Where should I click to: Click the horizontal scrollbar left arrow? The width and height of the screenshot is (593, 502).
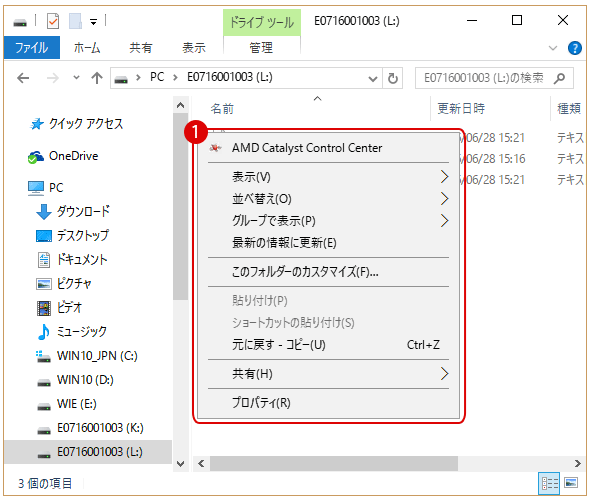(x=201, y=464)
